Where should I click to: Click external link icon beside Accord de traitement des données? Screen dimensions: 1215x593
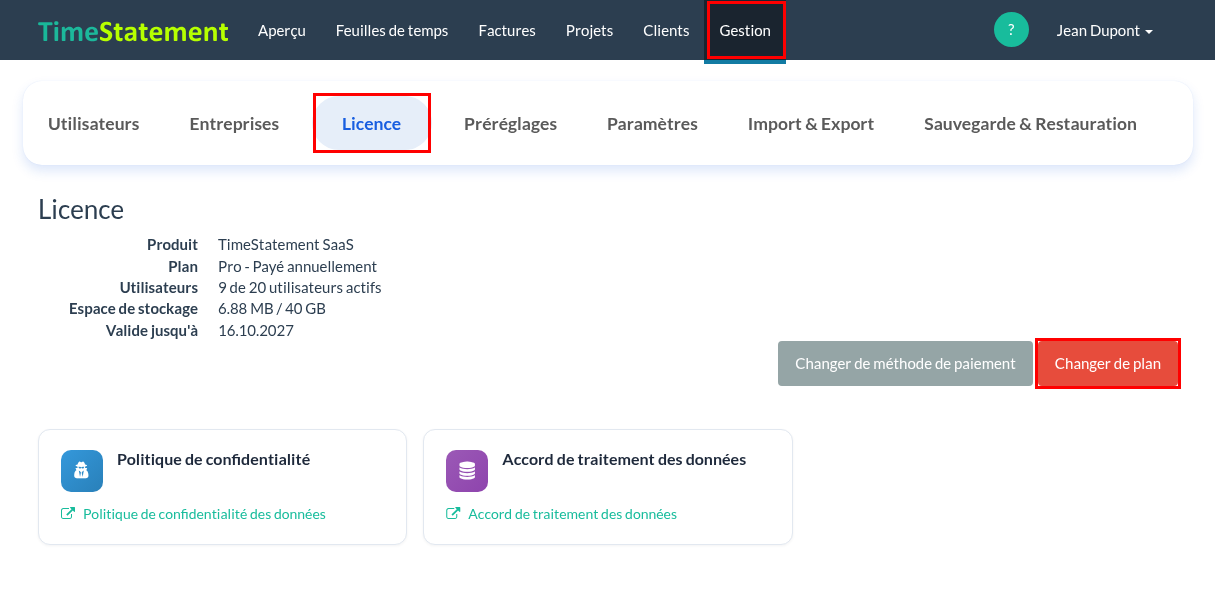click(x=453, y=514)
